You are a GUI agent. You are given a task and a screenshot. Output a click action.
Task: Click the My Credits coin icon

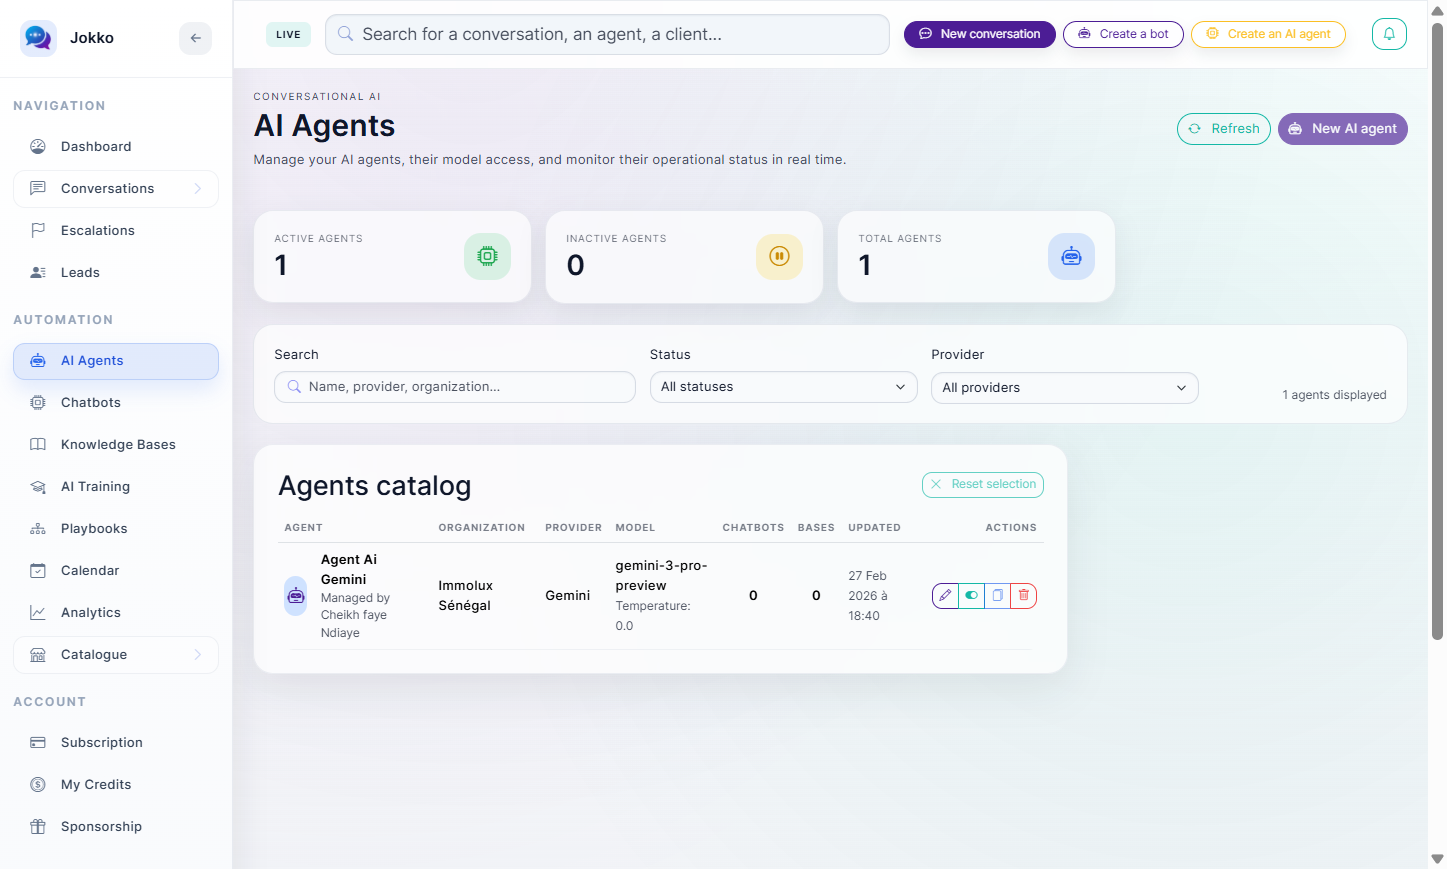pos(38,785)
